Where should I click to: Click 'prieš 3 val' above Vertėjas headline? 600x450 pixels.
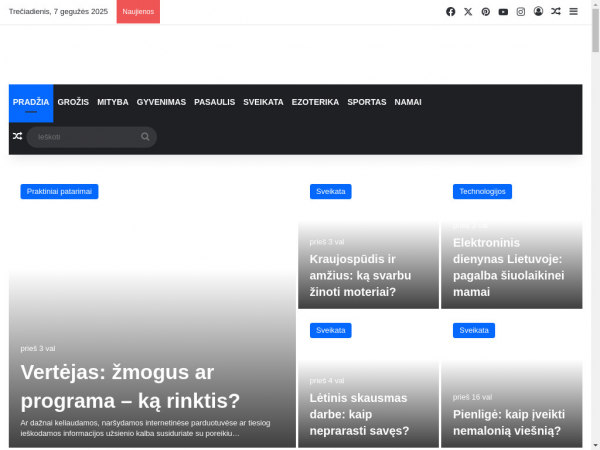[38, 349]
